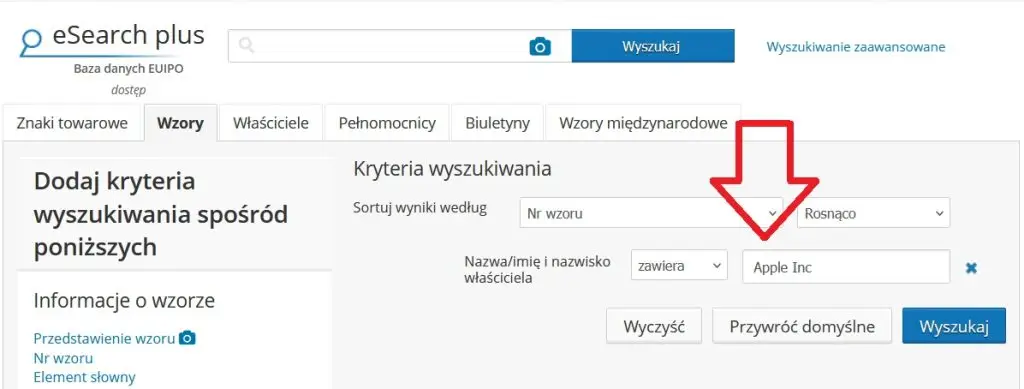
Task: Open the Rosnąco sort order dropdown
Action: click(874, 213)
